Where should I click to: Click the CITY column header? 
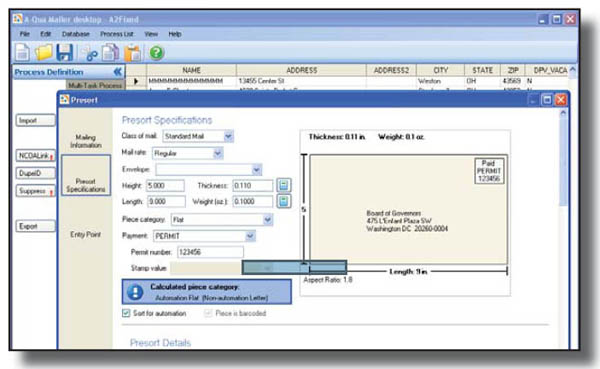[x=440, y=70]
